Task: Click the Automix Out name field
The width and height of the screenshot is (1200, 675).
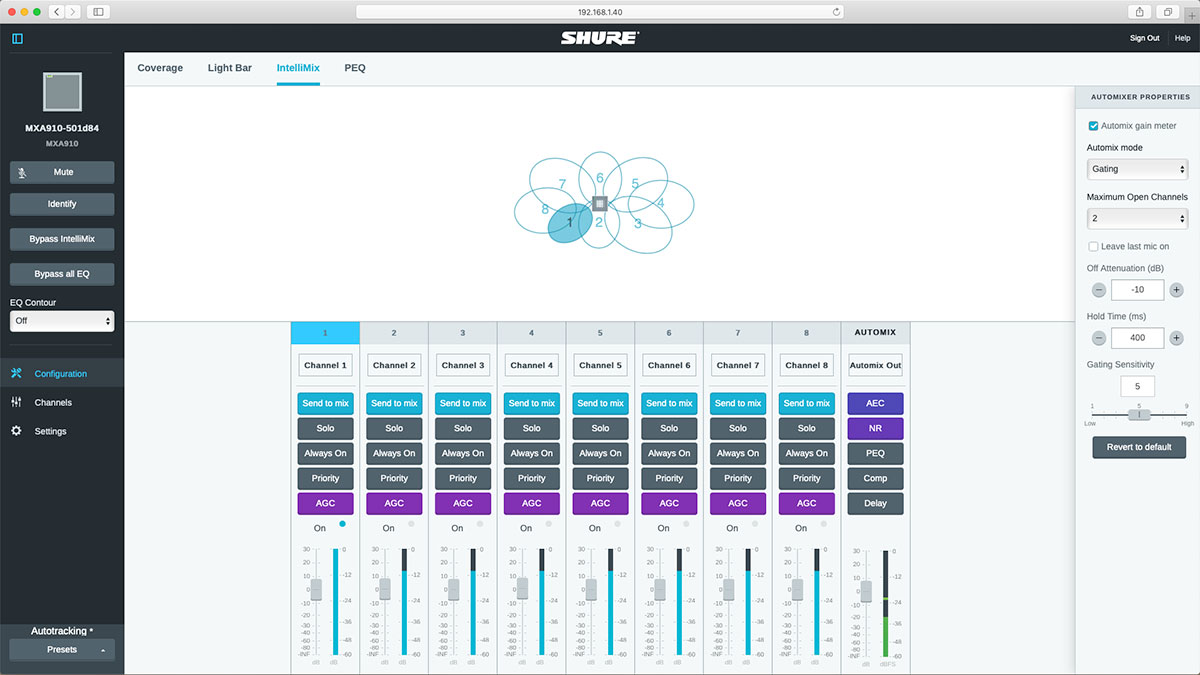Action: tap(875, 365)
